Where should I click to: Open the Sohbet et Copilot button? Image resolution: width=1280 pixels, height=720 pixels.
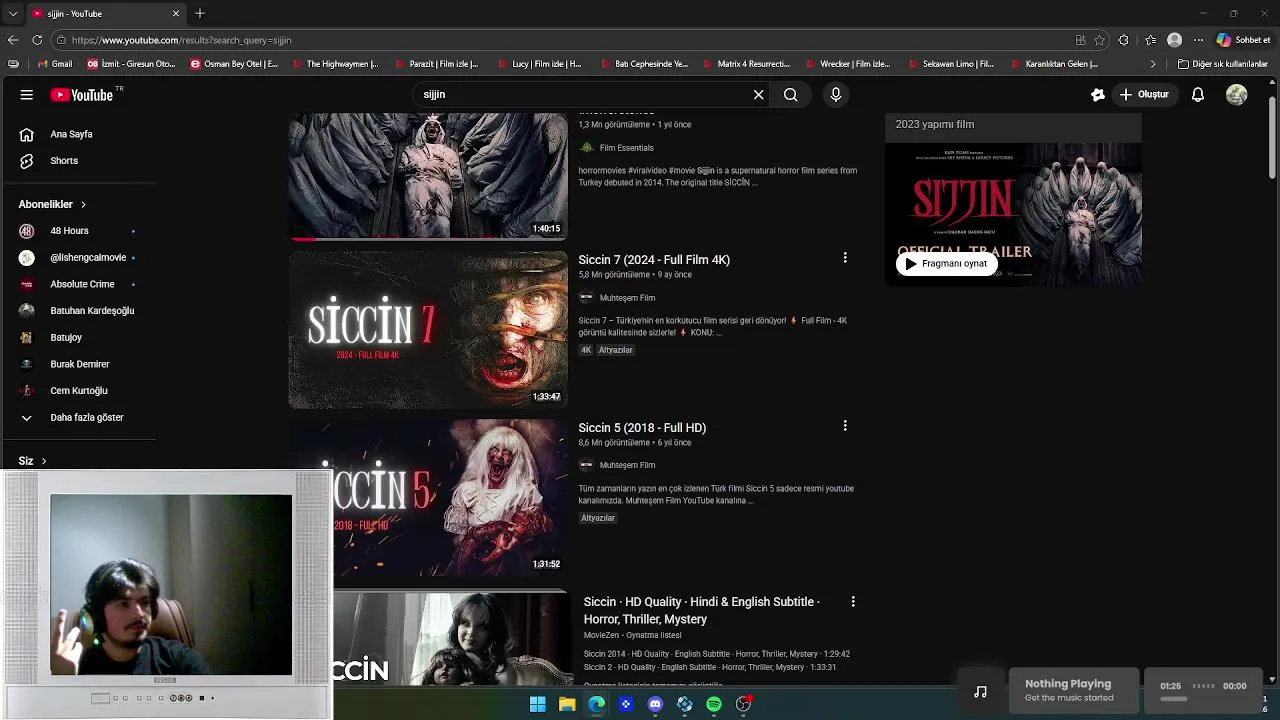point(1243,40)
